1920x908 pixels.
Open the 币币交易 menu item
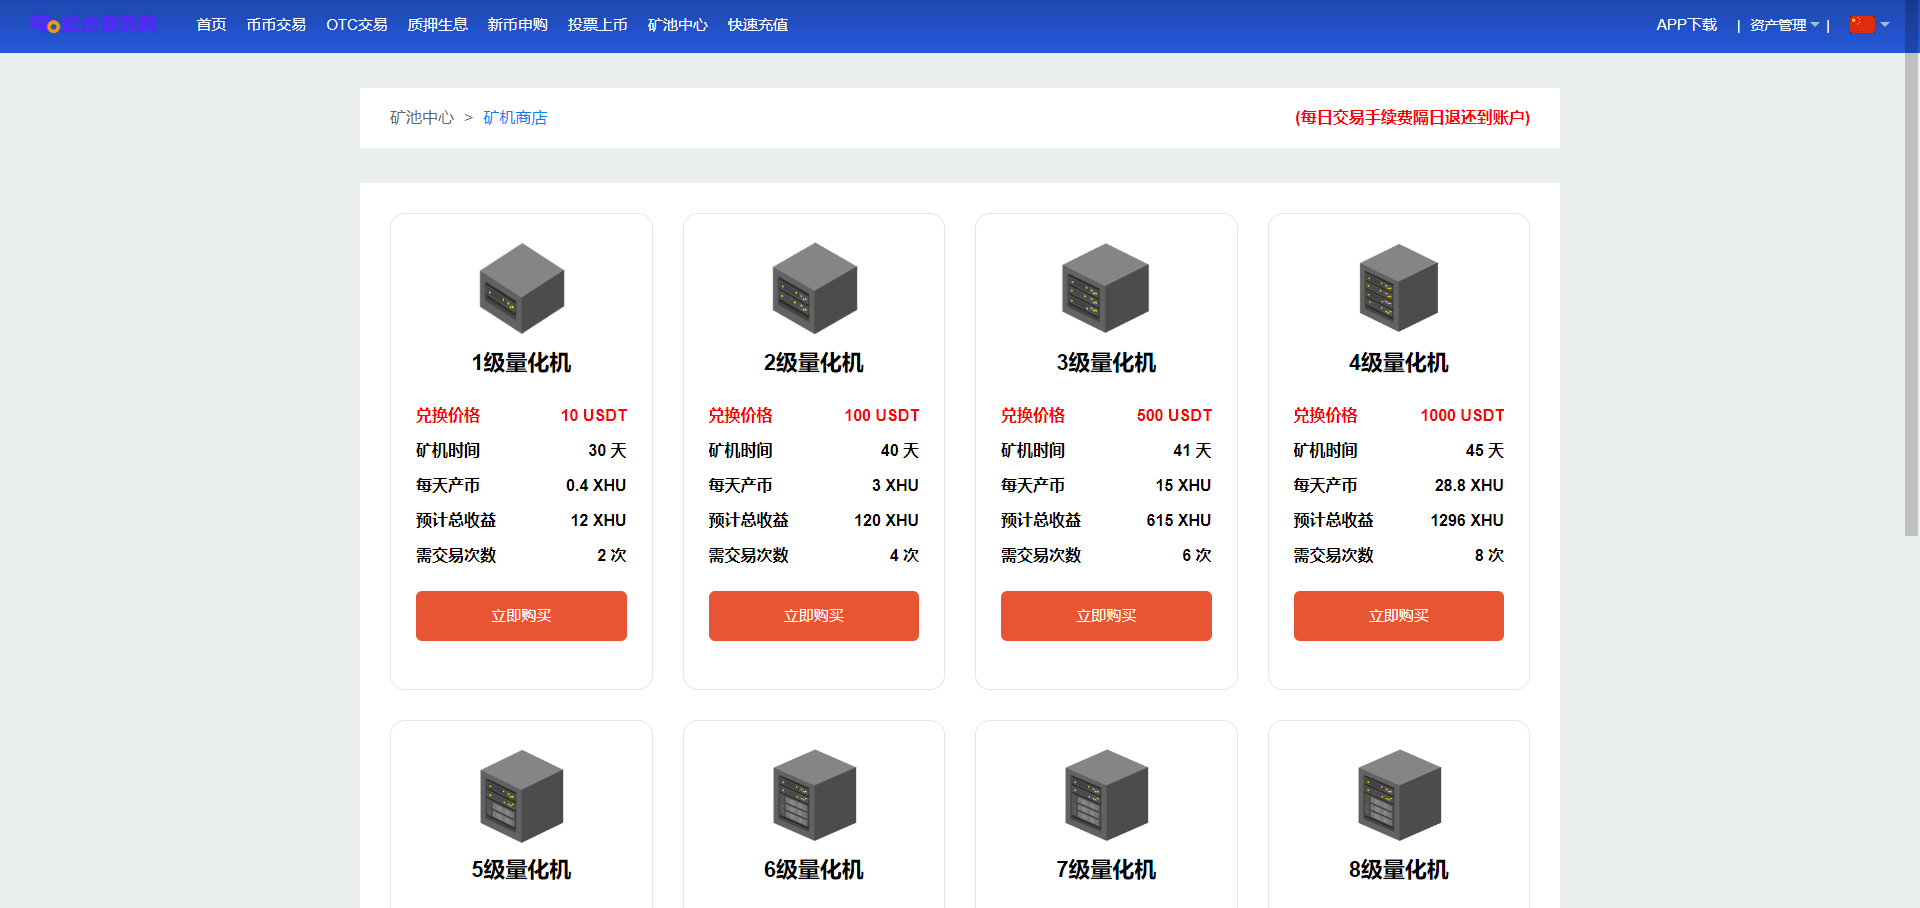click(x=276, y=25)
